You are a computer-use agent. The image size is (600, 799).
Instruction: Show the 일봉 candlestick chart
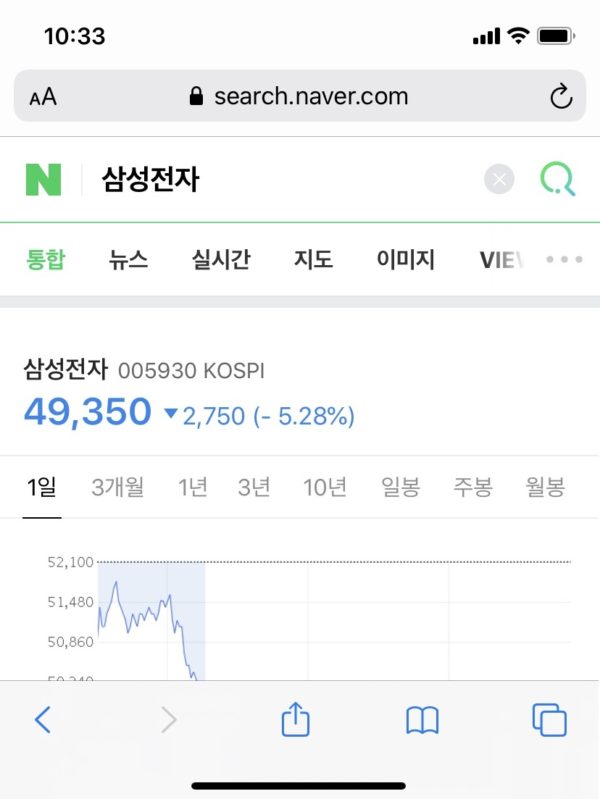(400, 488)
